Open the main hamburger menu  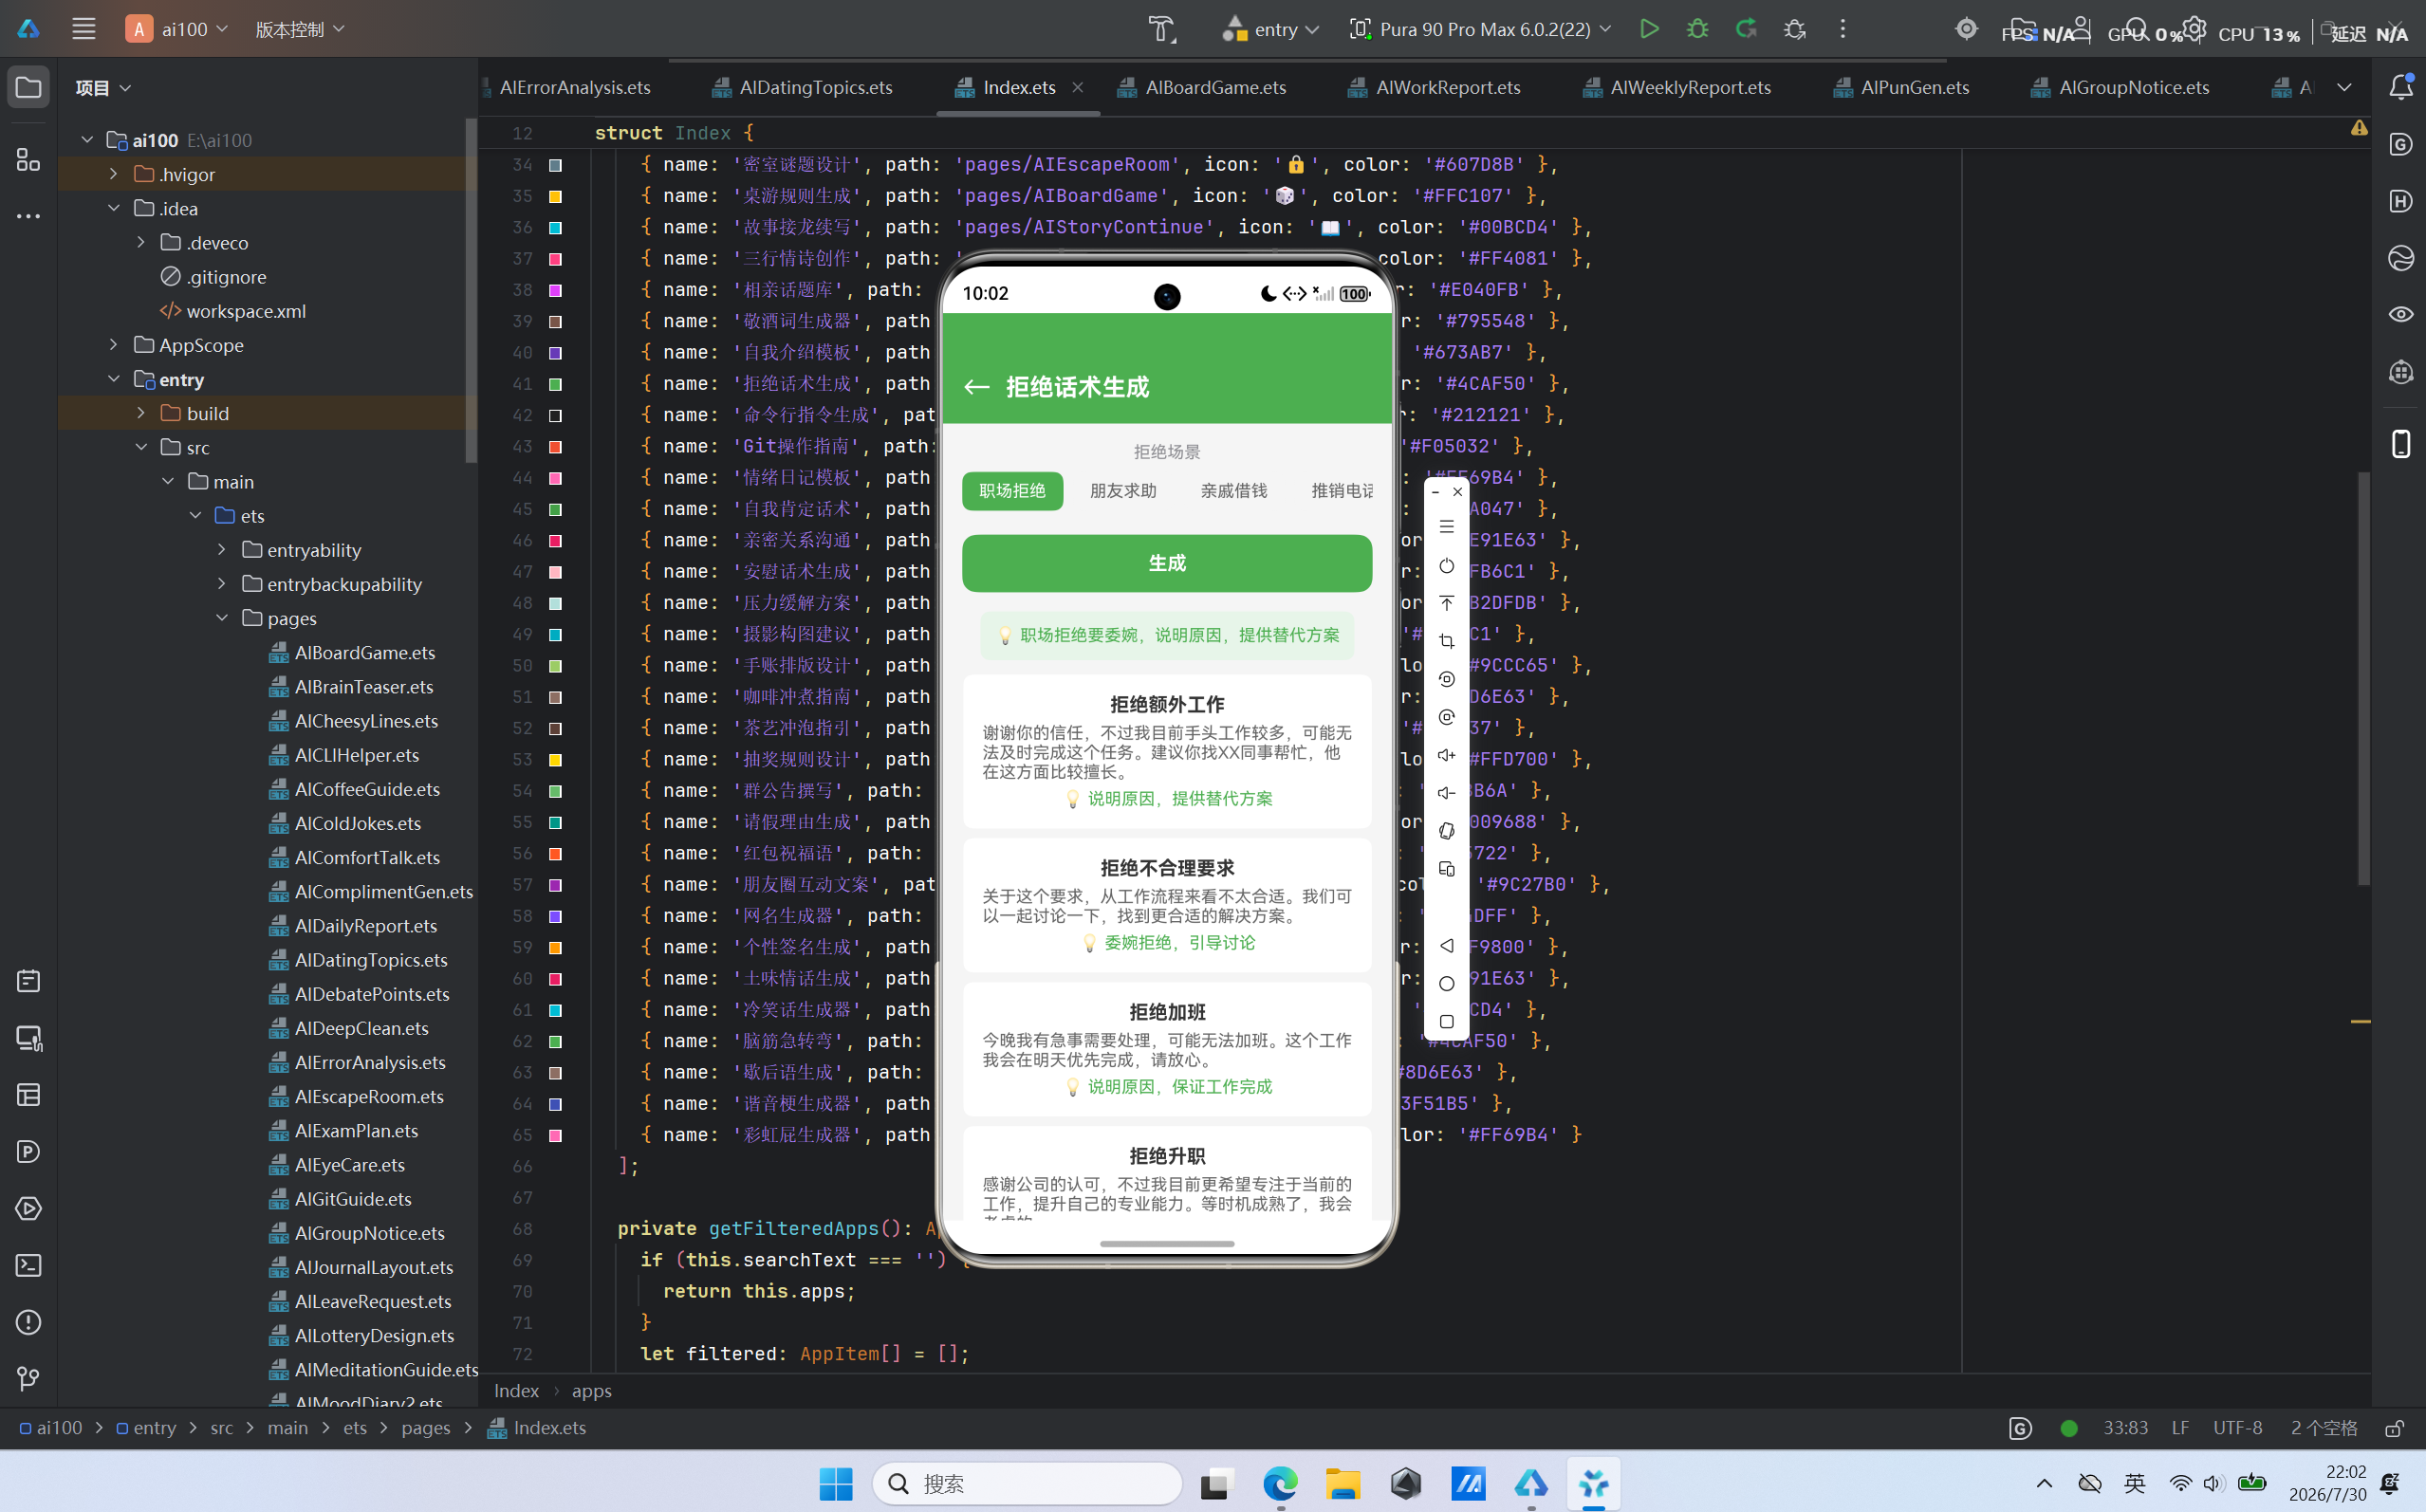coord(84,29)
